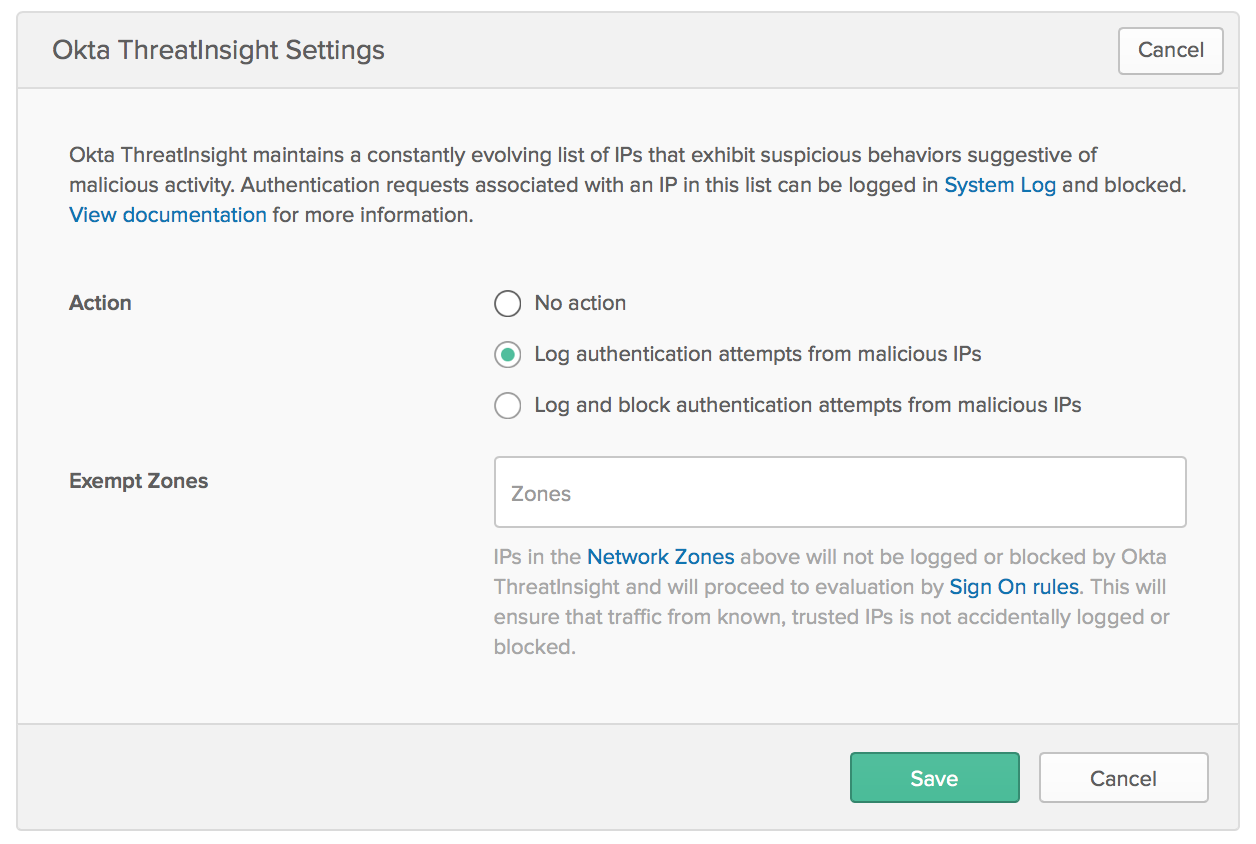Click the "Log and block authentication attempts" label

[807, 405]
